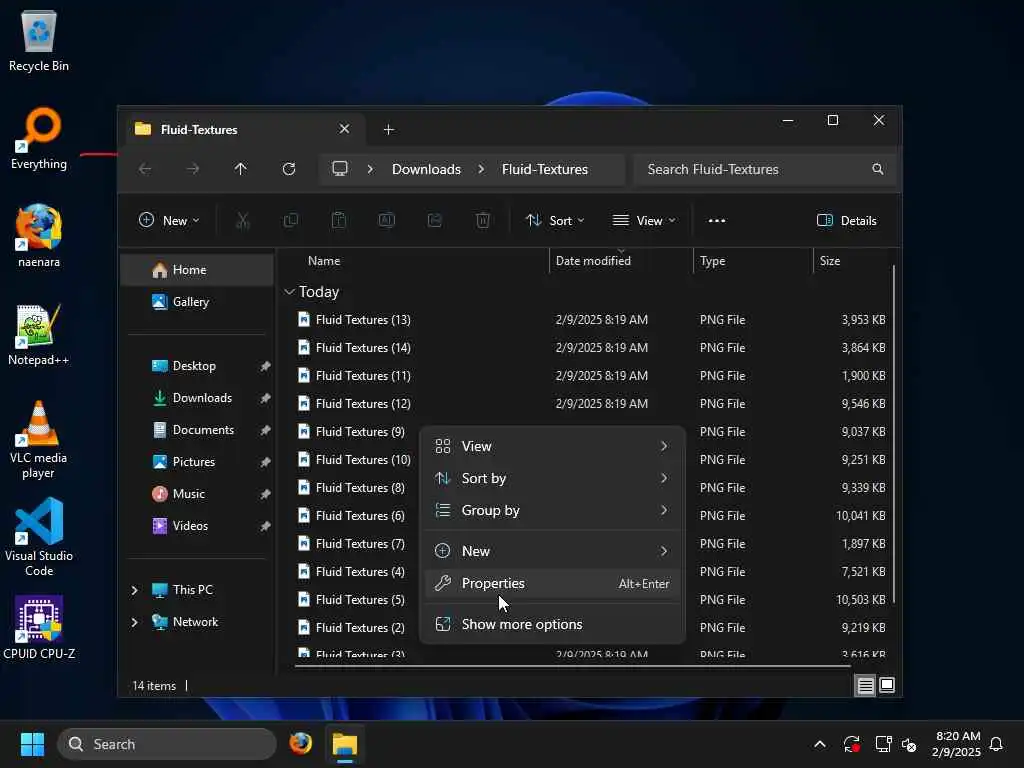This screenshot has width=1024, height=768.
Task: Click the Search Fluid-Textures field
Action: point(764,169)
